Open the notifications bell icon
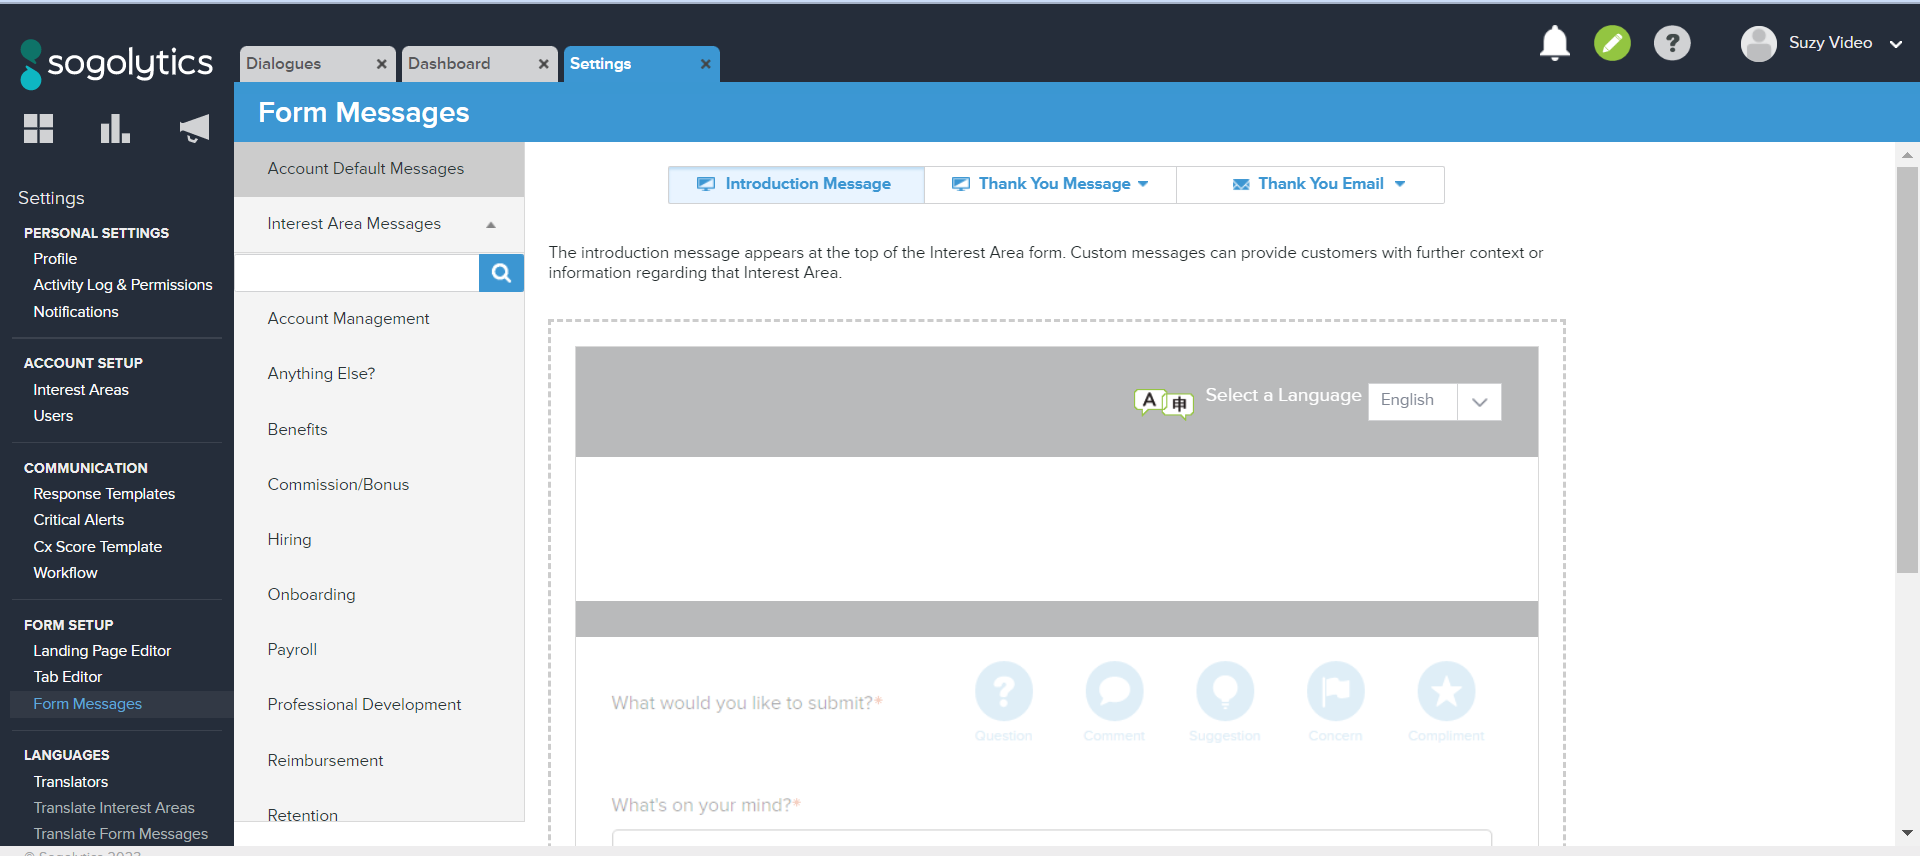This screenshot has width=1920, height=856. [x=1554, y=43]
